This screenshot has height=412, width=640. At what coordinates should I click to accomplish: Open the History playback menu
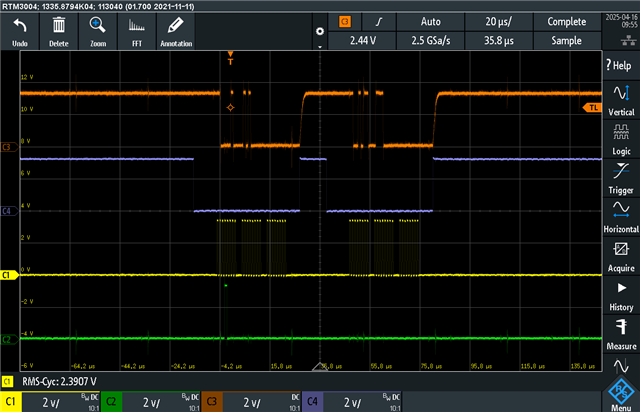pos(621,295)
